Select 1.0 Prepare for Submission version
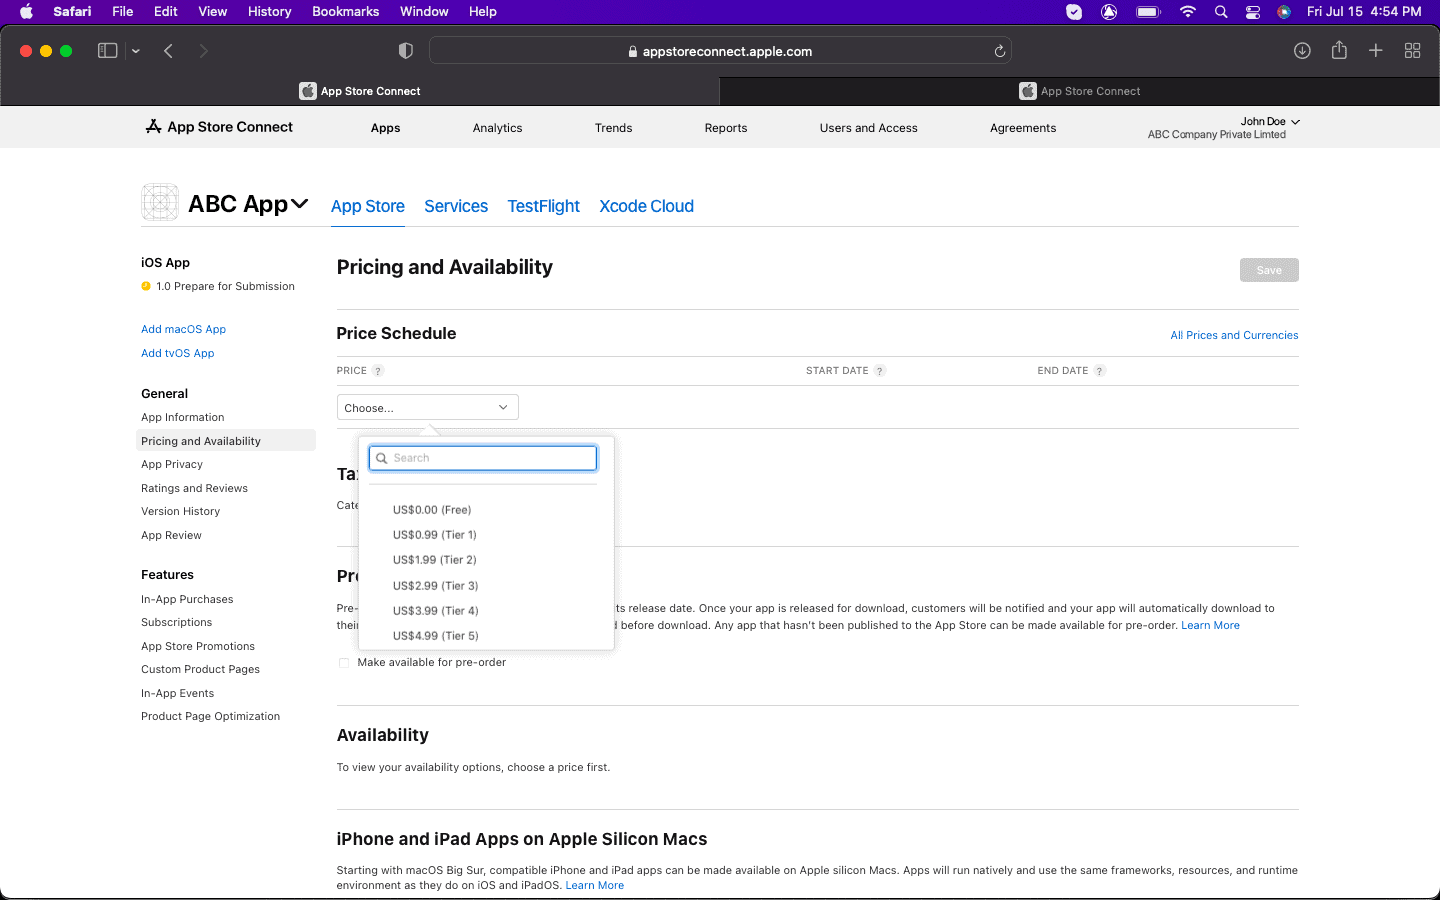 click(225, 287)
